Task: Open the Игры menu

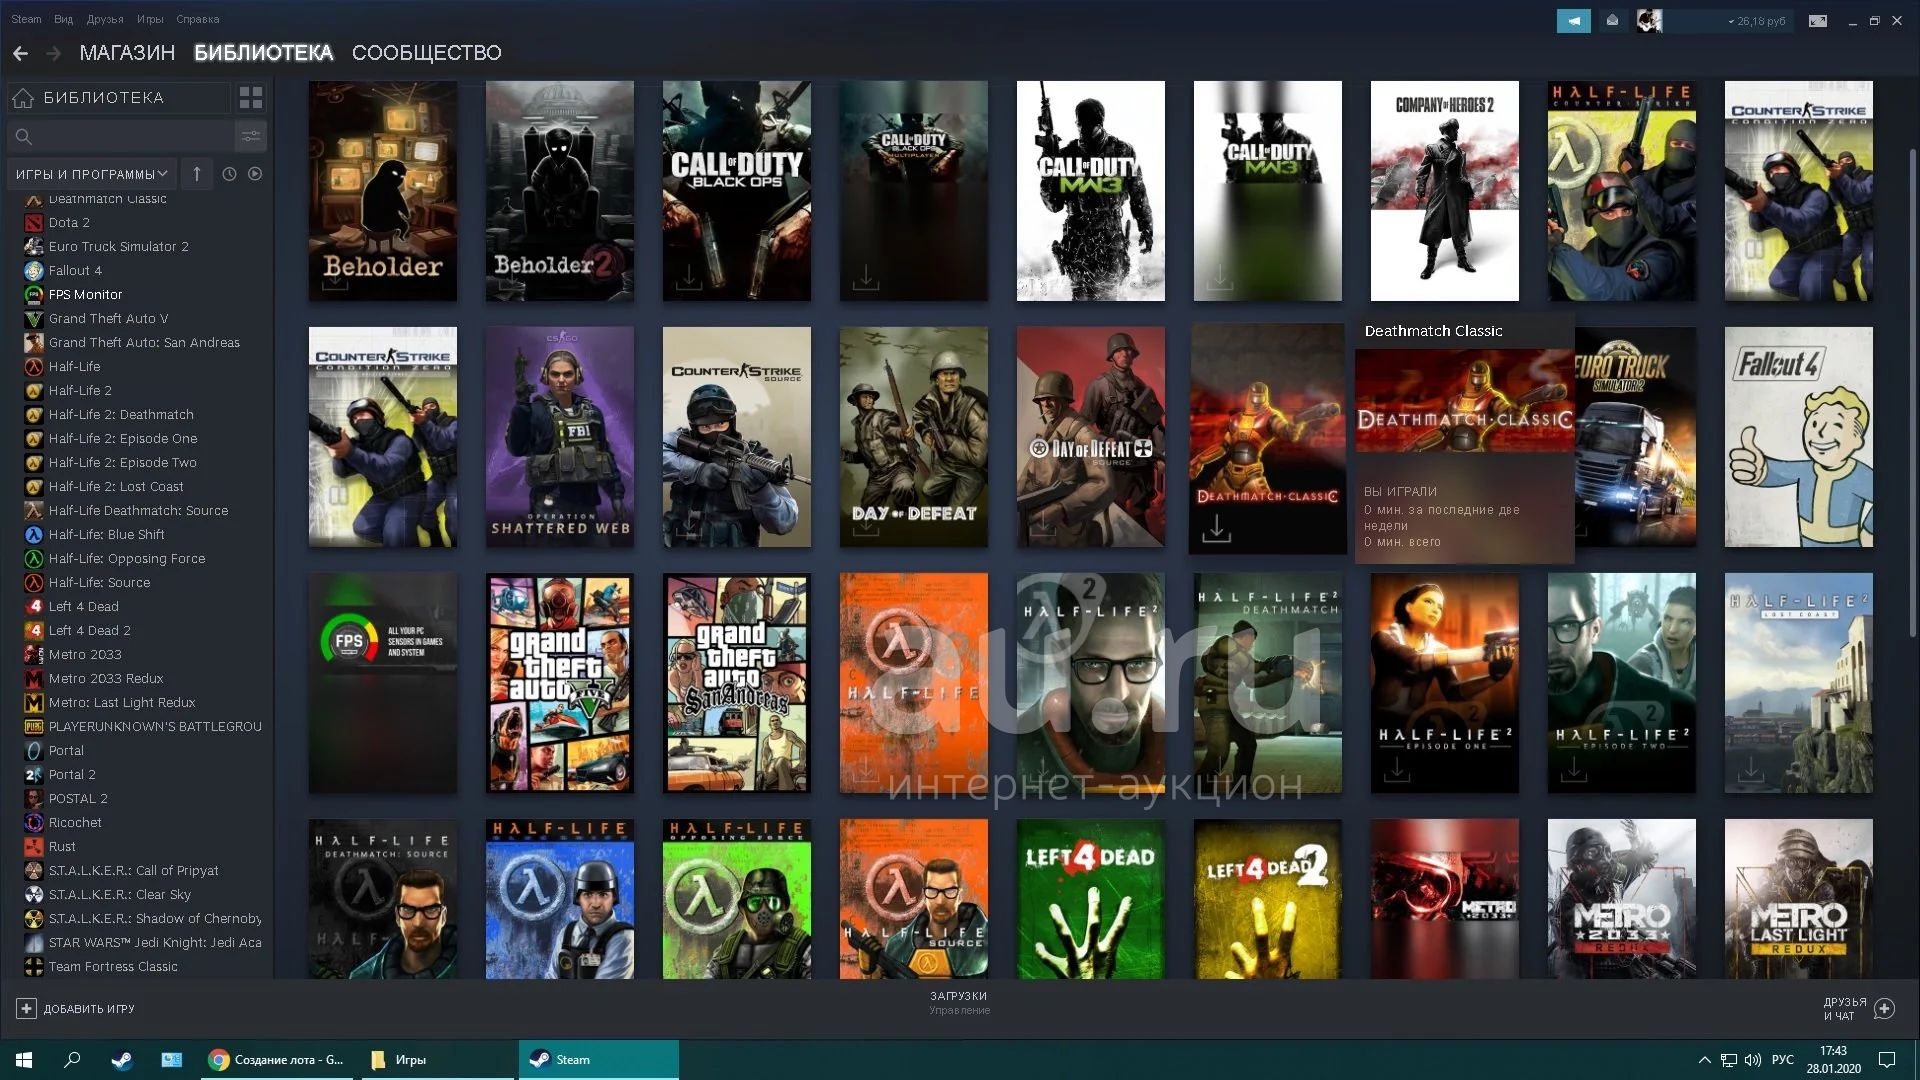Action: click(150, 19)
